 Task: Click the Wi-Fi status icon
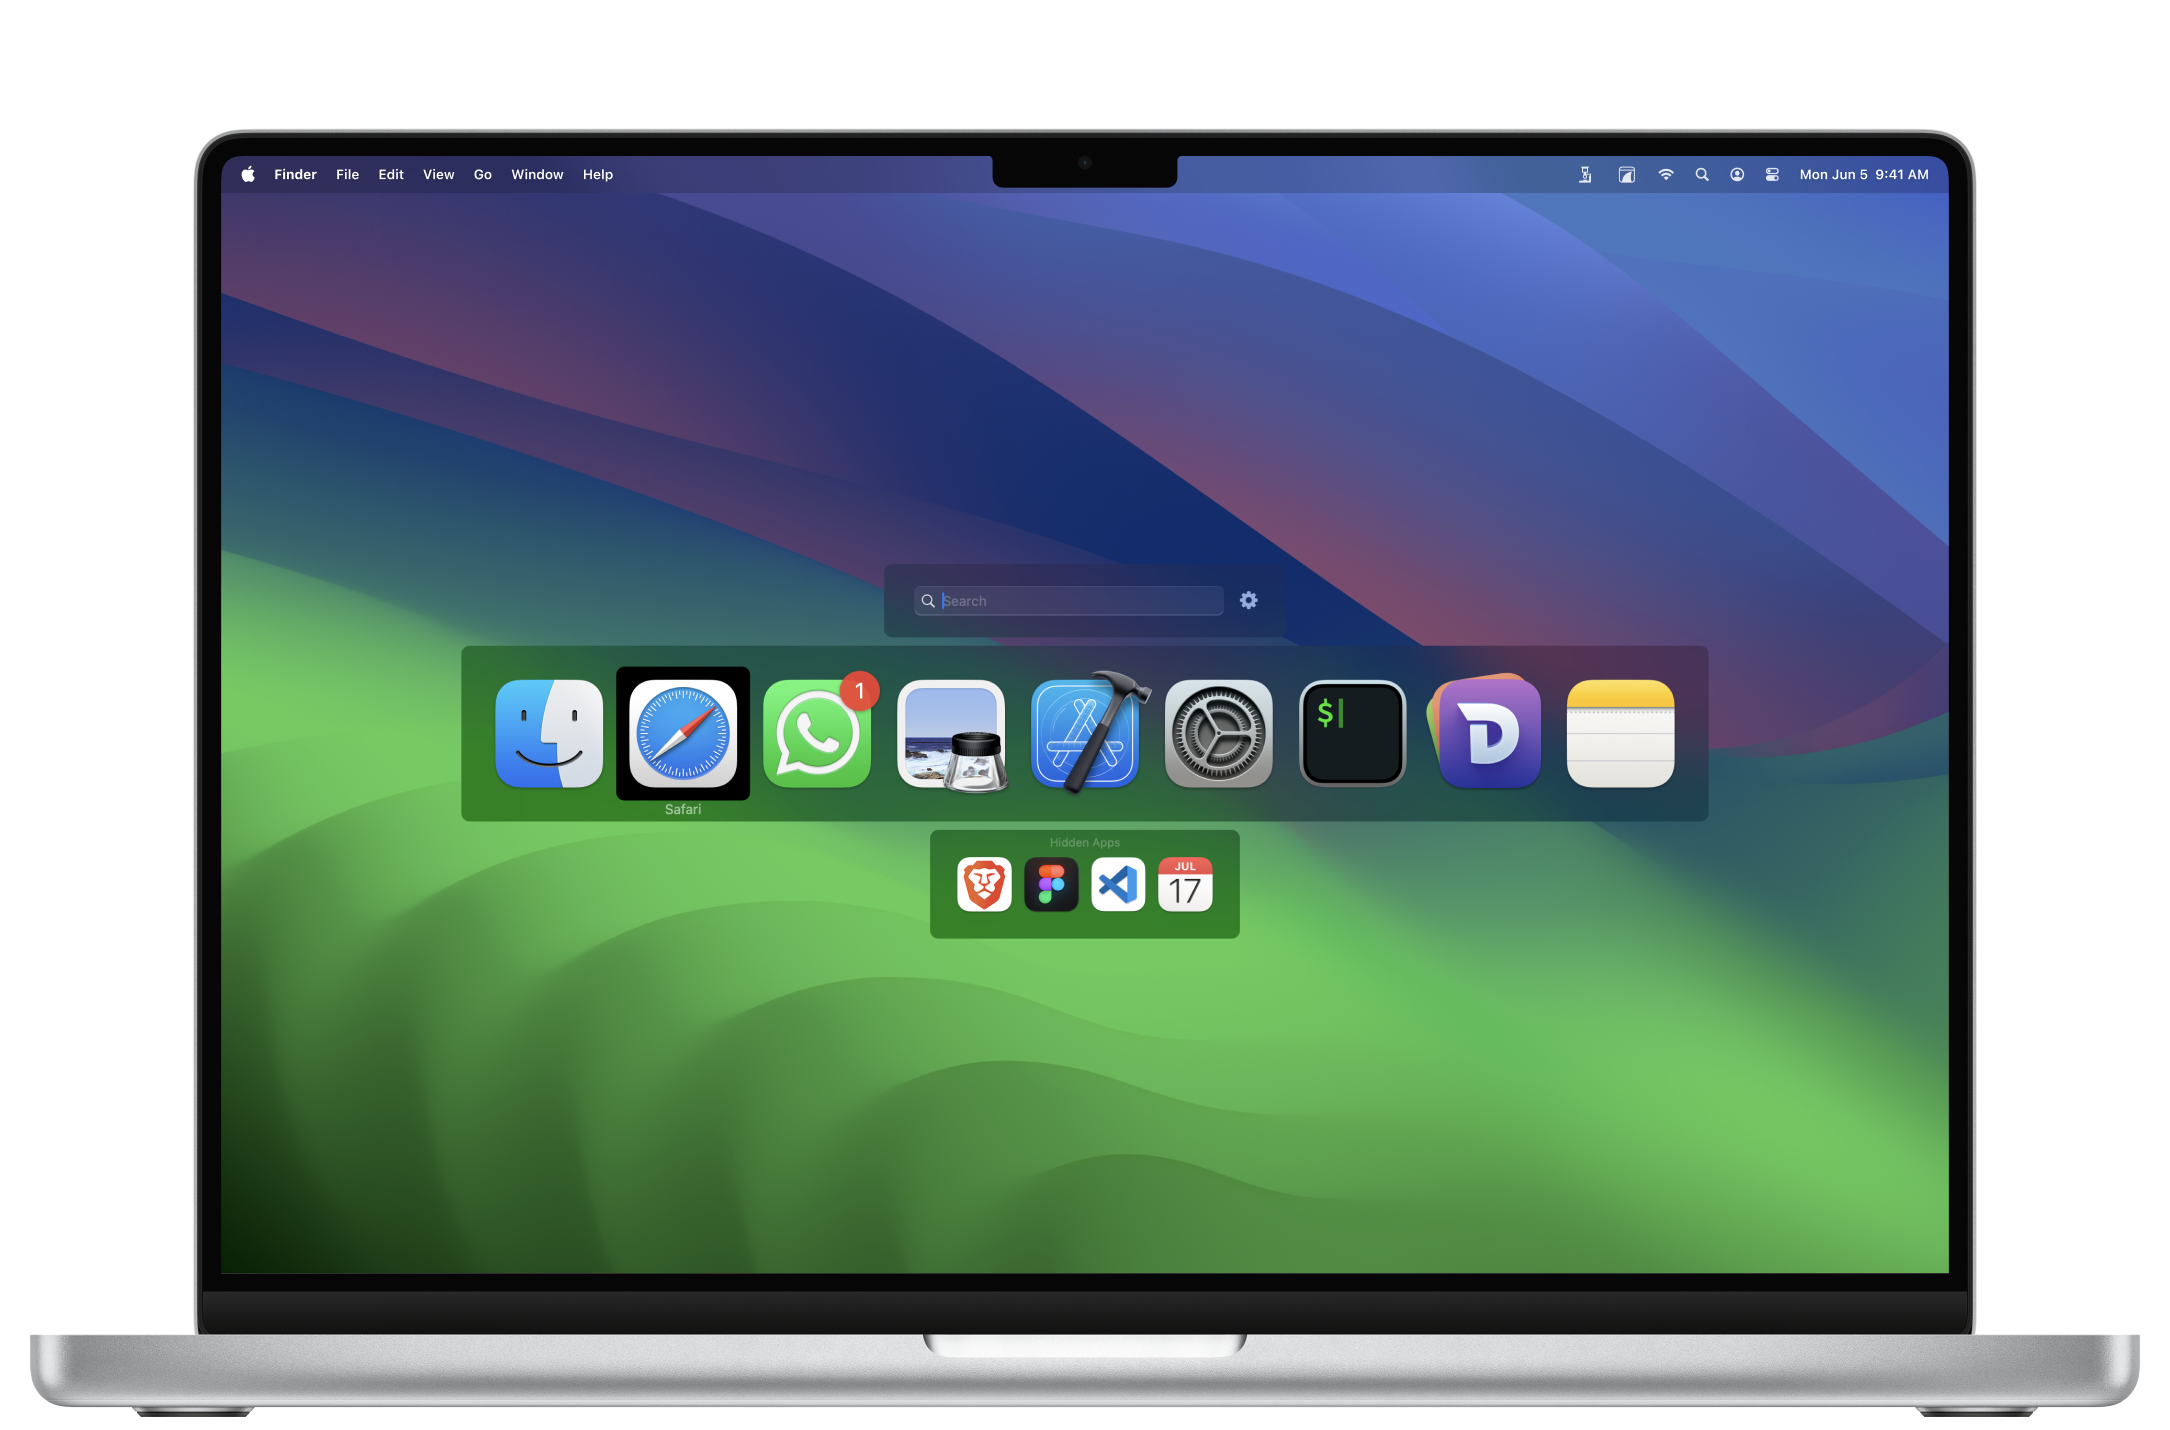coord(1666,174)
